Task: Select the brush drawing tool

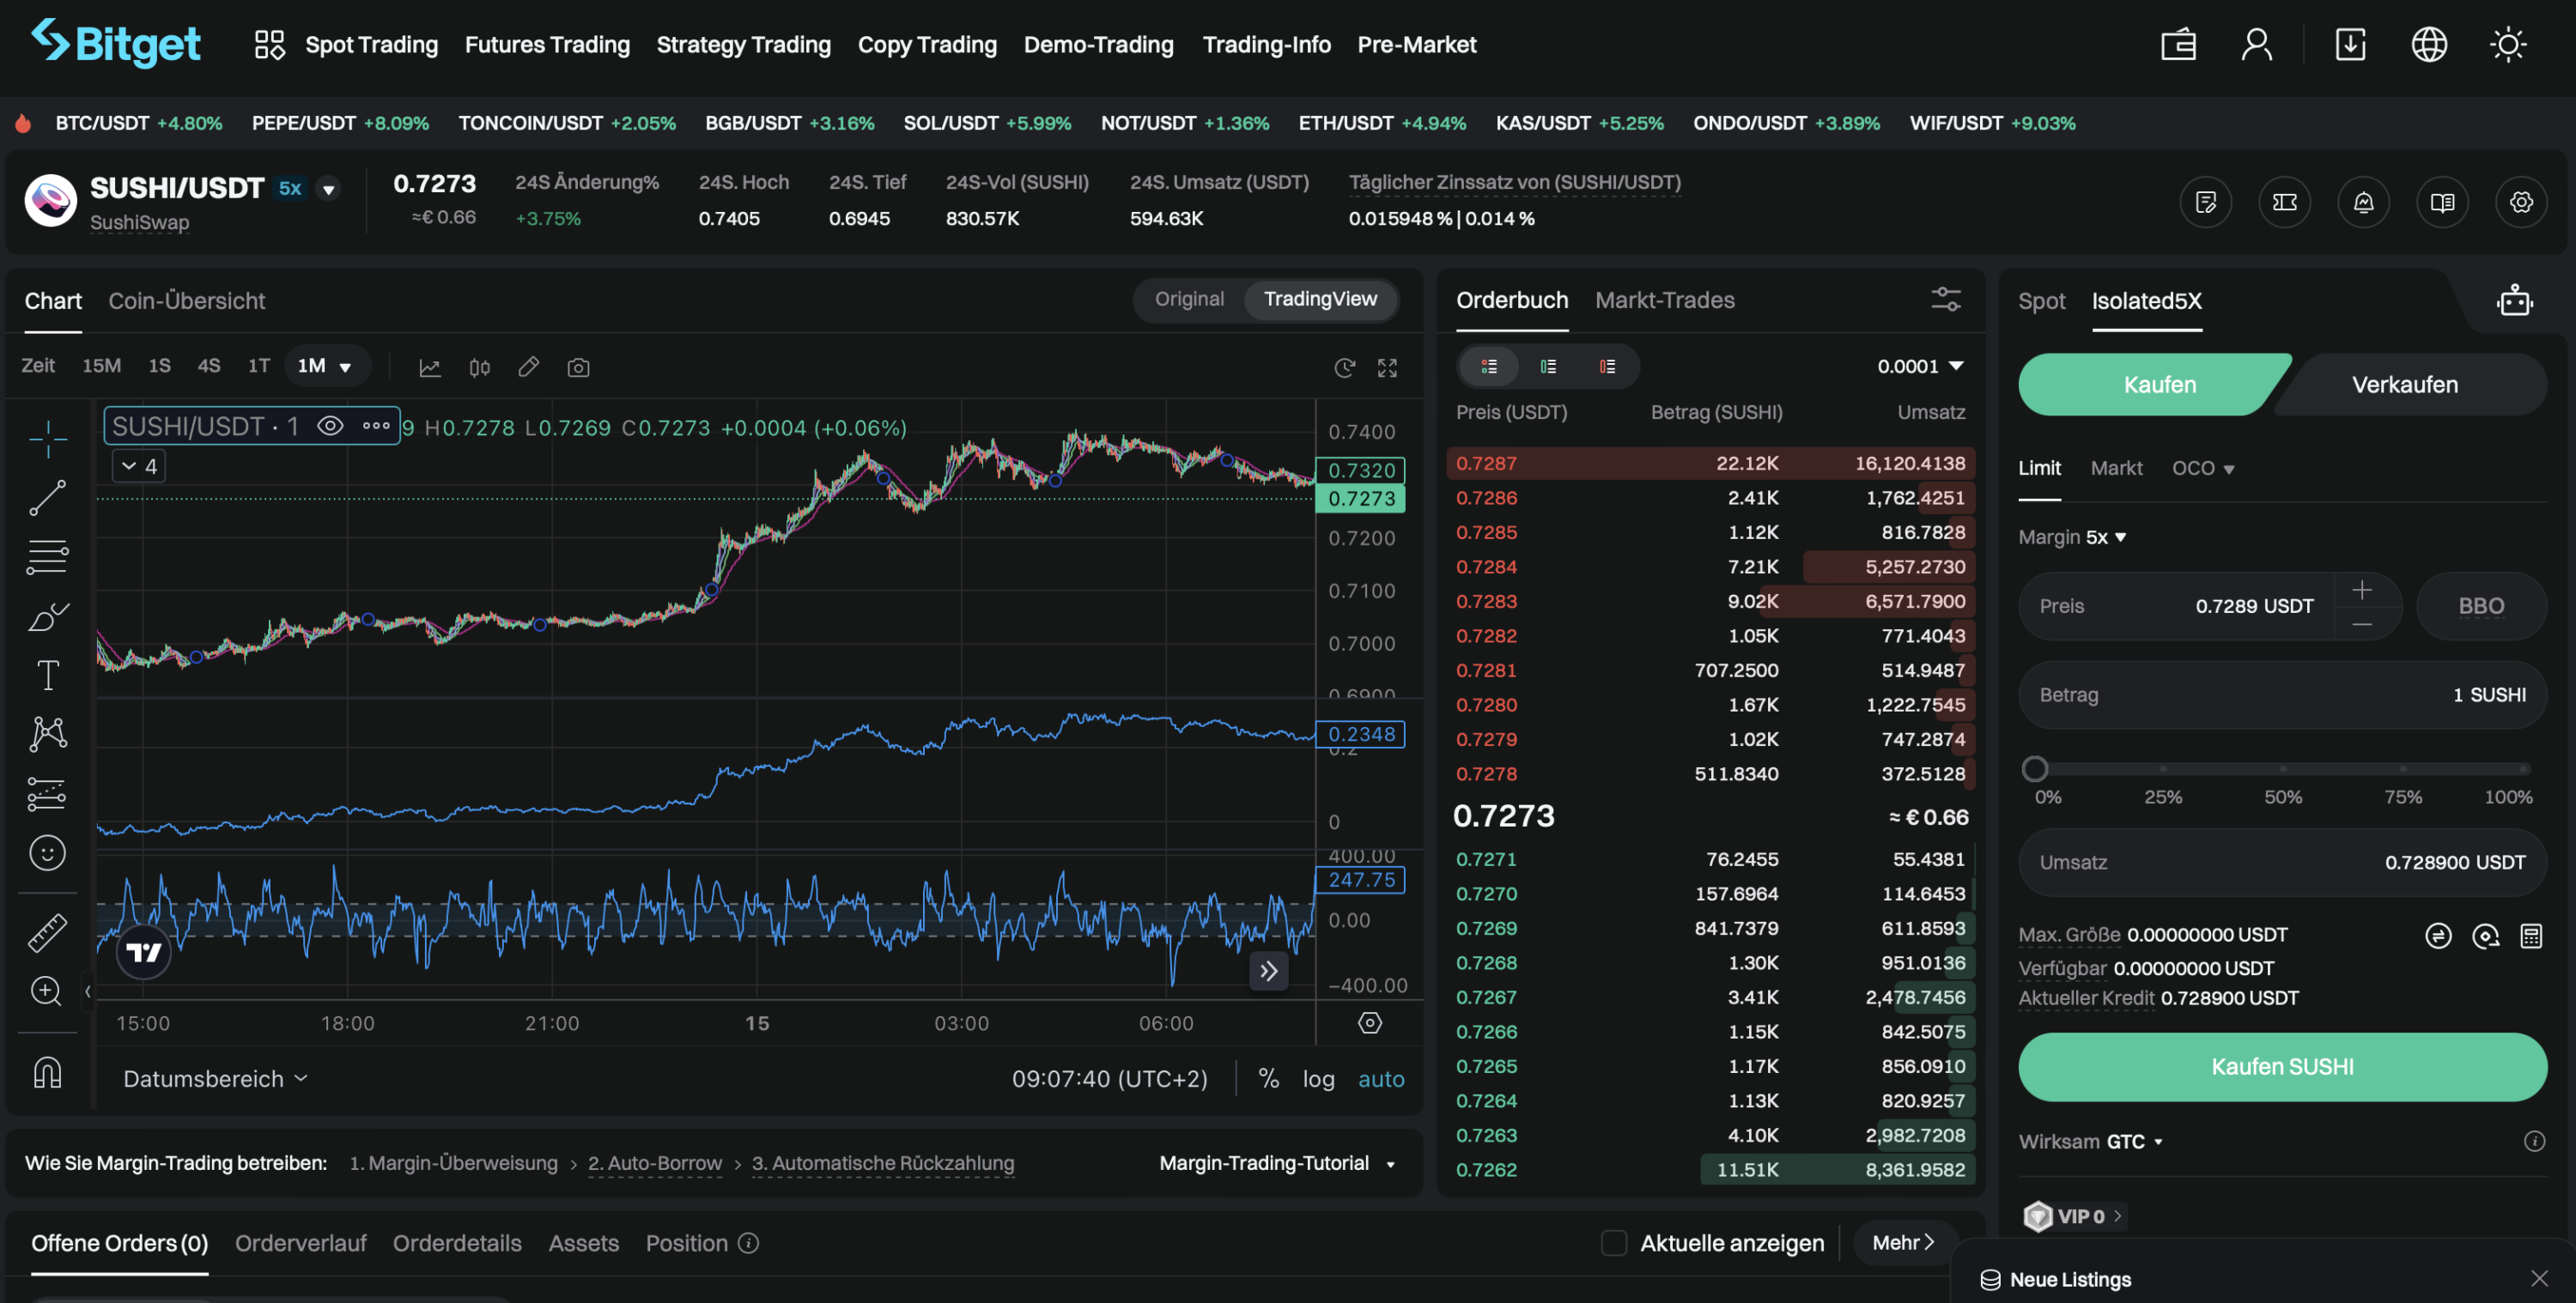Action: pyautogui.click(x=47, y=616)
